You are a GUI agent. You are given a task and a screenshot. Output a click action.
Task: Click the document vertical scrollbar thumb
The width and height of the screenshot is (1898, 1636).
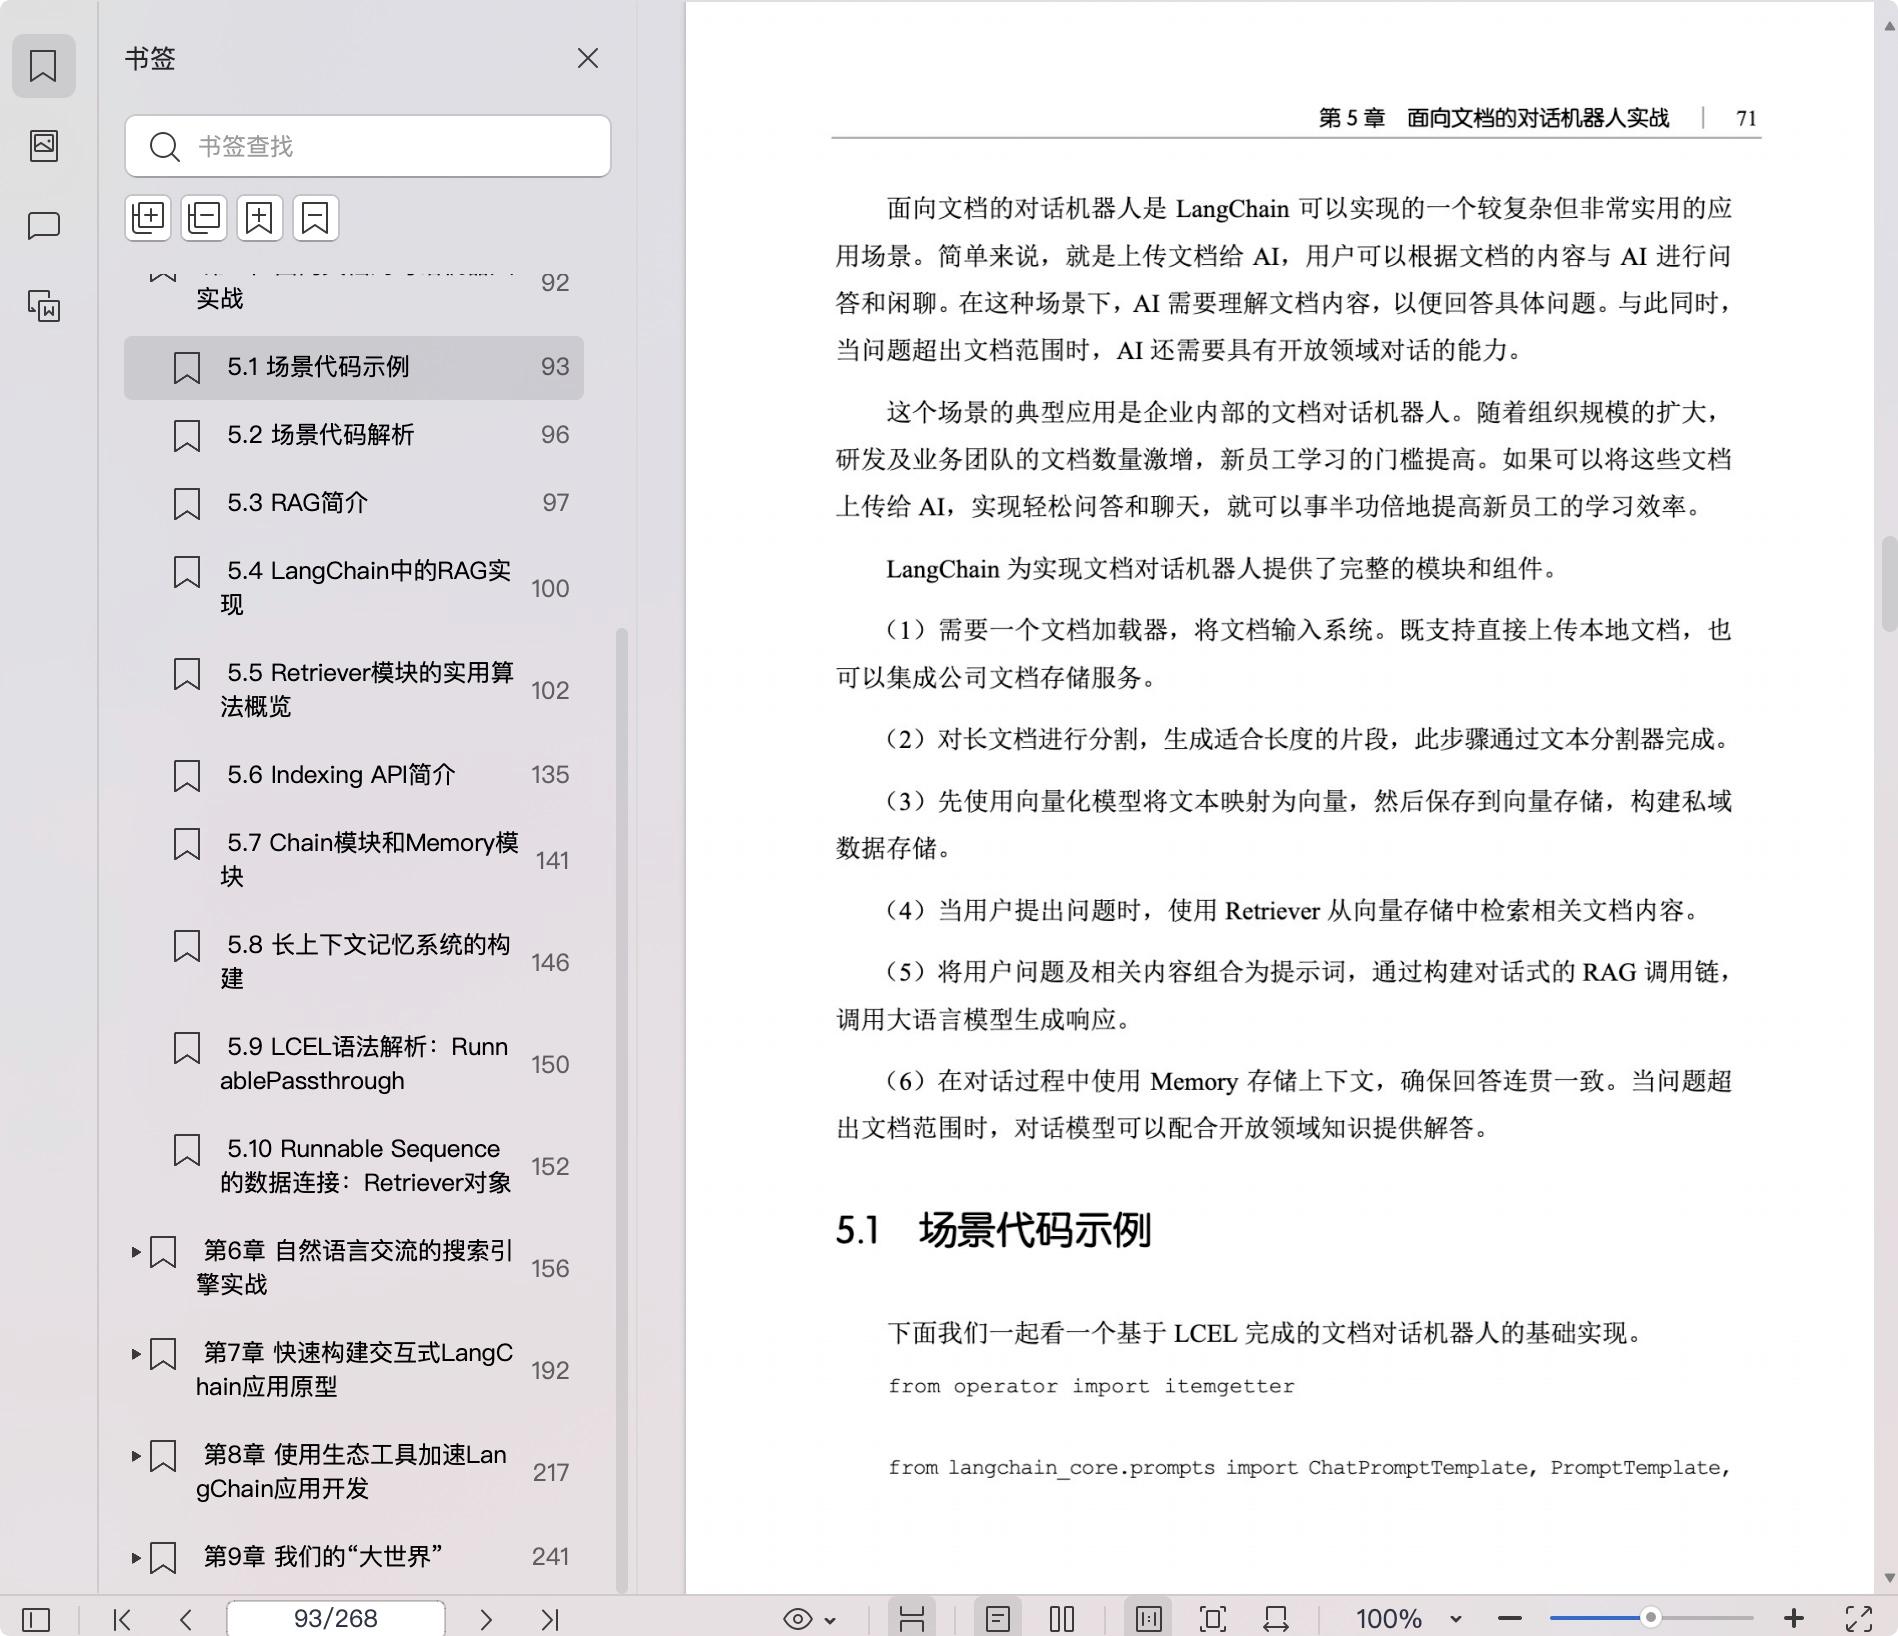(1889, 584)
